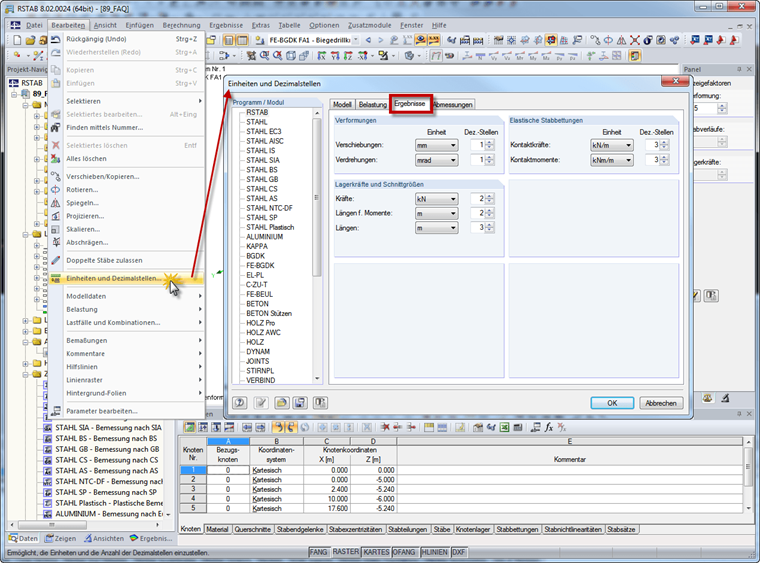
Task: Click the fx formula icon in table toolbar
Action: [548, 427]
